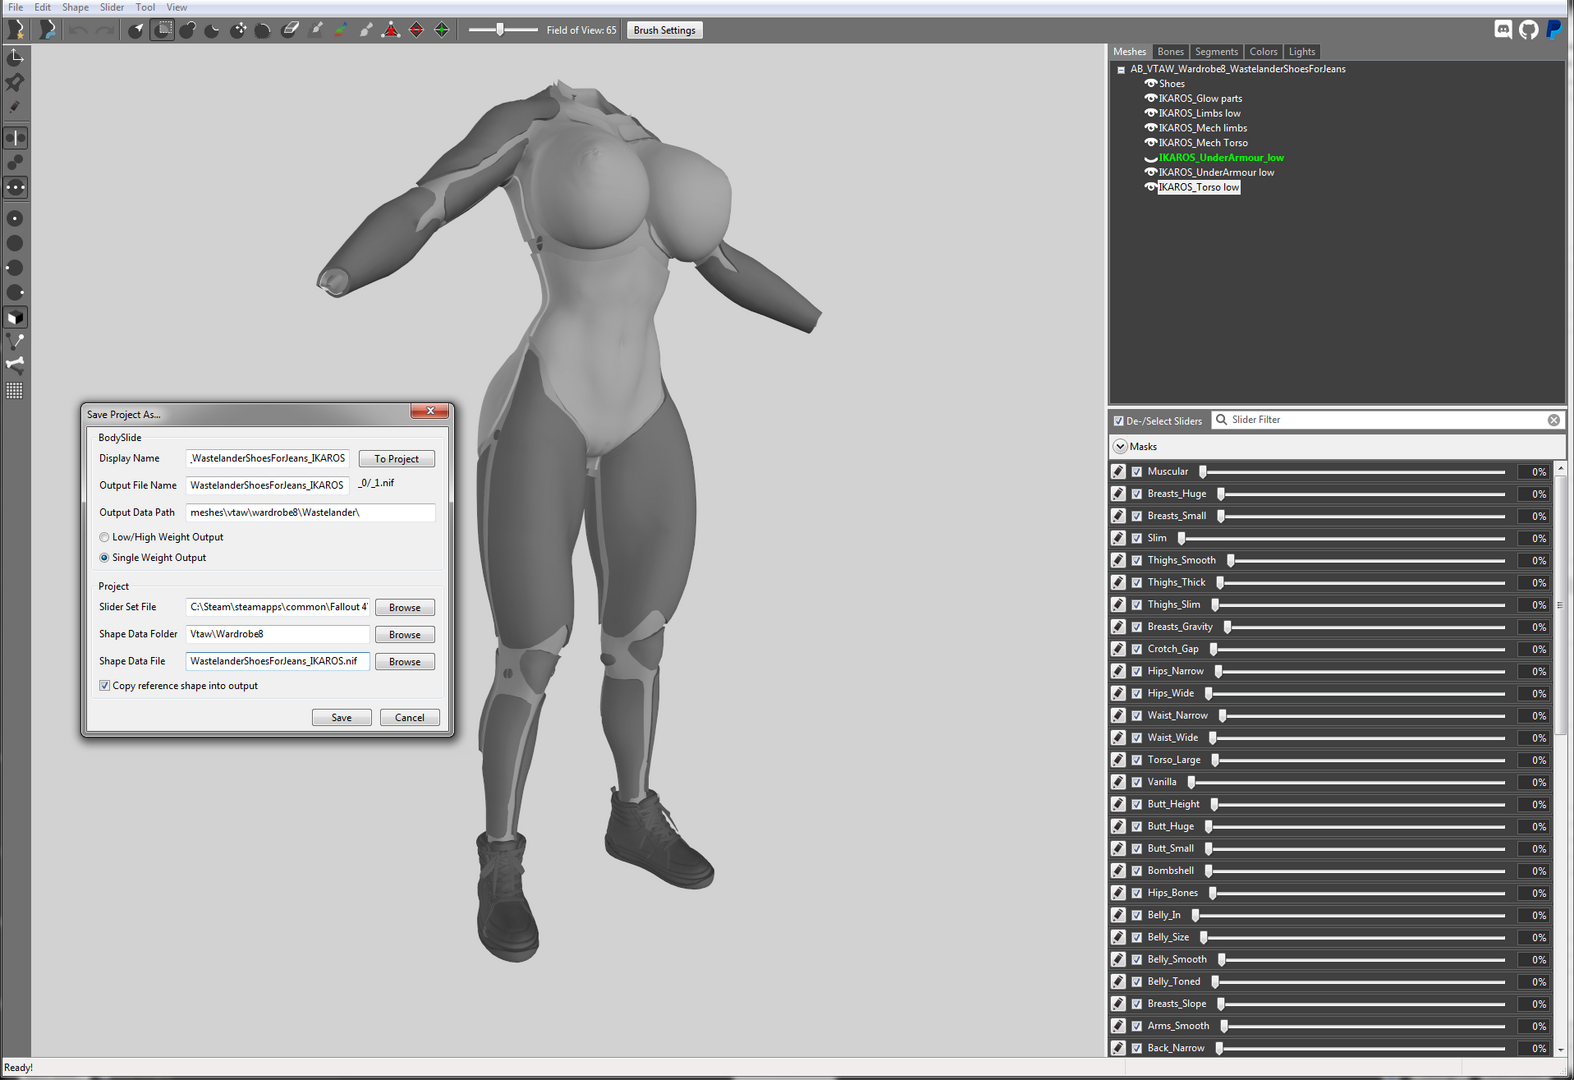Open the PayPal donate icon
The width and height of the screenshot is (1574, 1080).
pos(1554,29)
